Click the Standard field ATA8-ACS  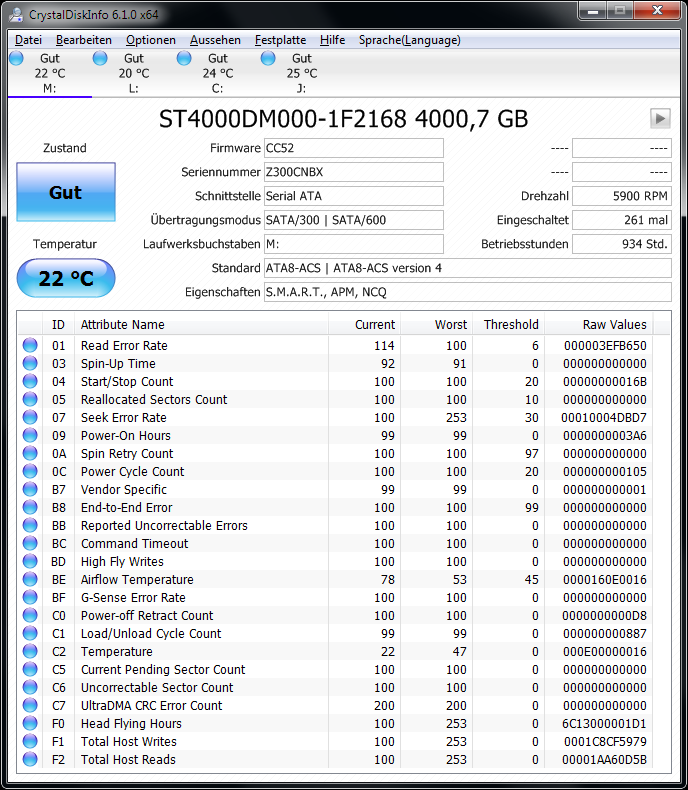pyautogui.click(x=467, y=268)
